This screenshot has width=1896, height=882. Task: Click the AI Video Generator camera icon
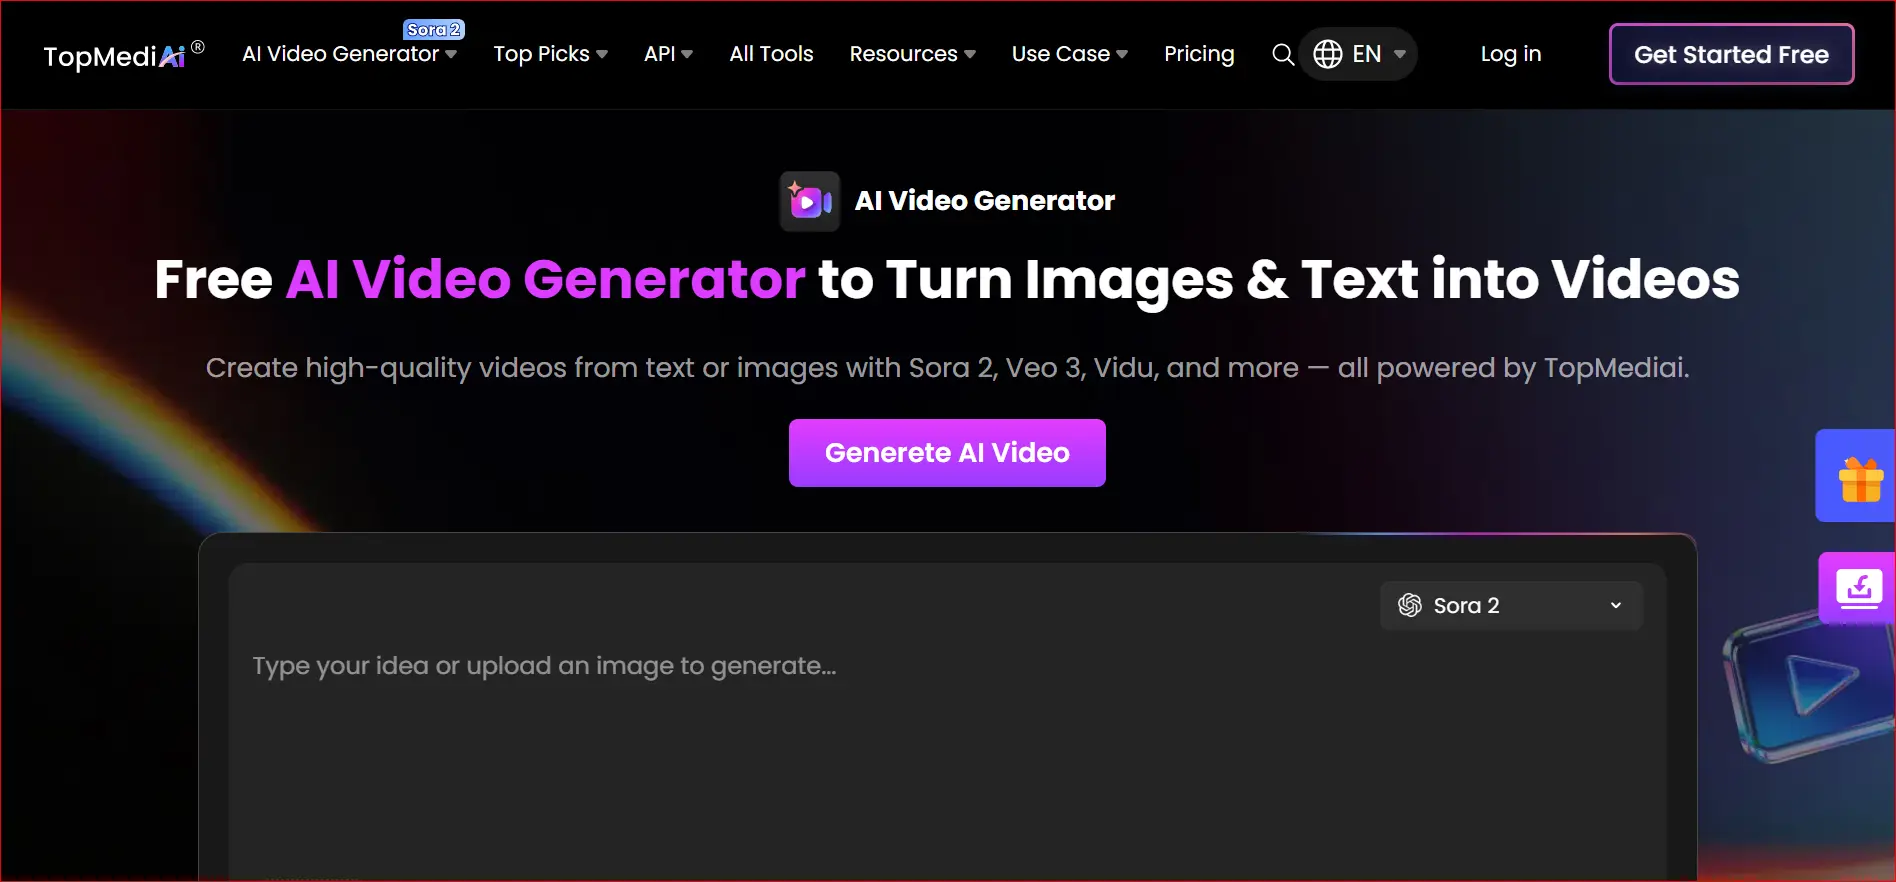[x=810, y=201]
